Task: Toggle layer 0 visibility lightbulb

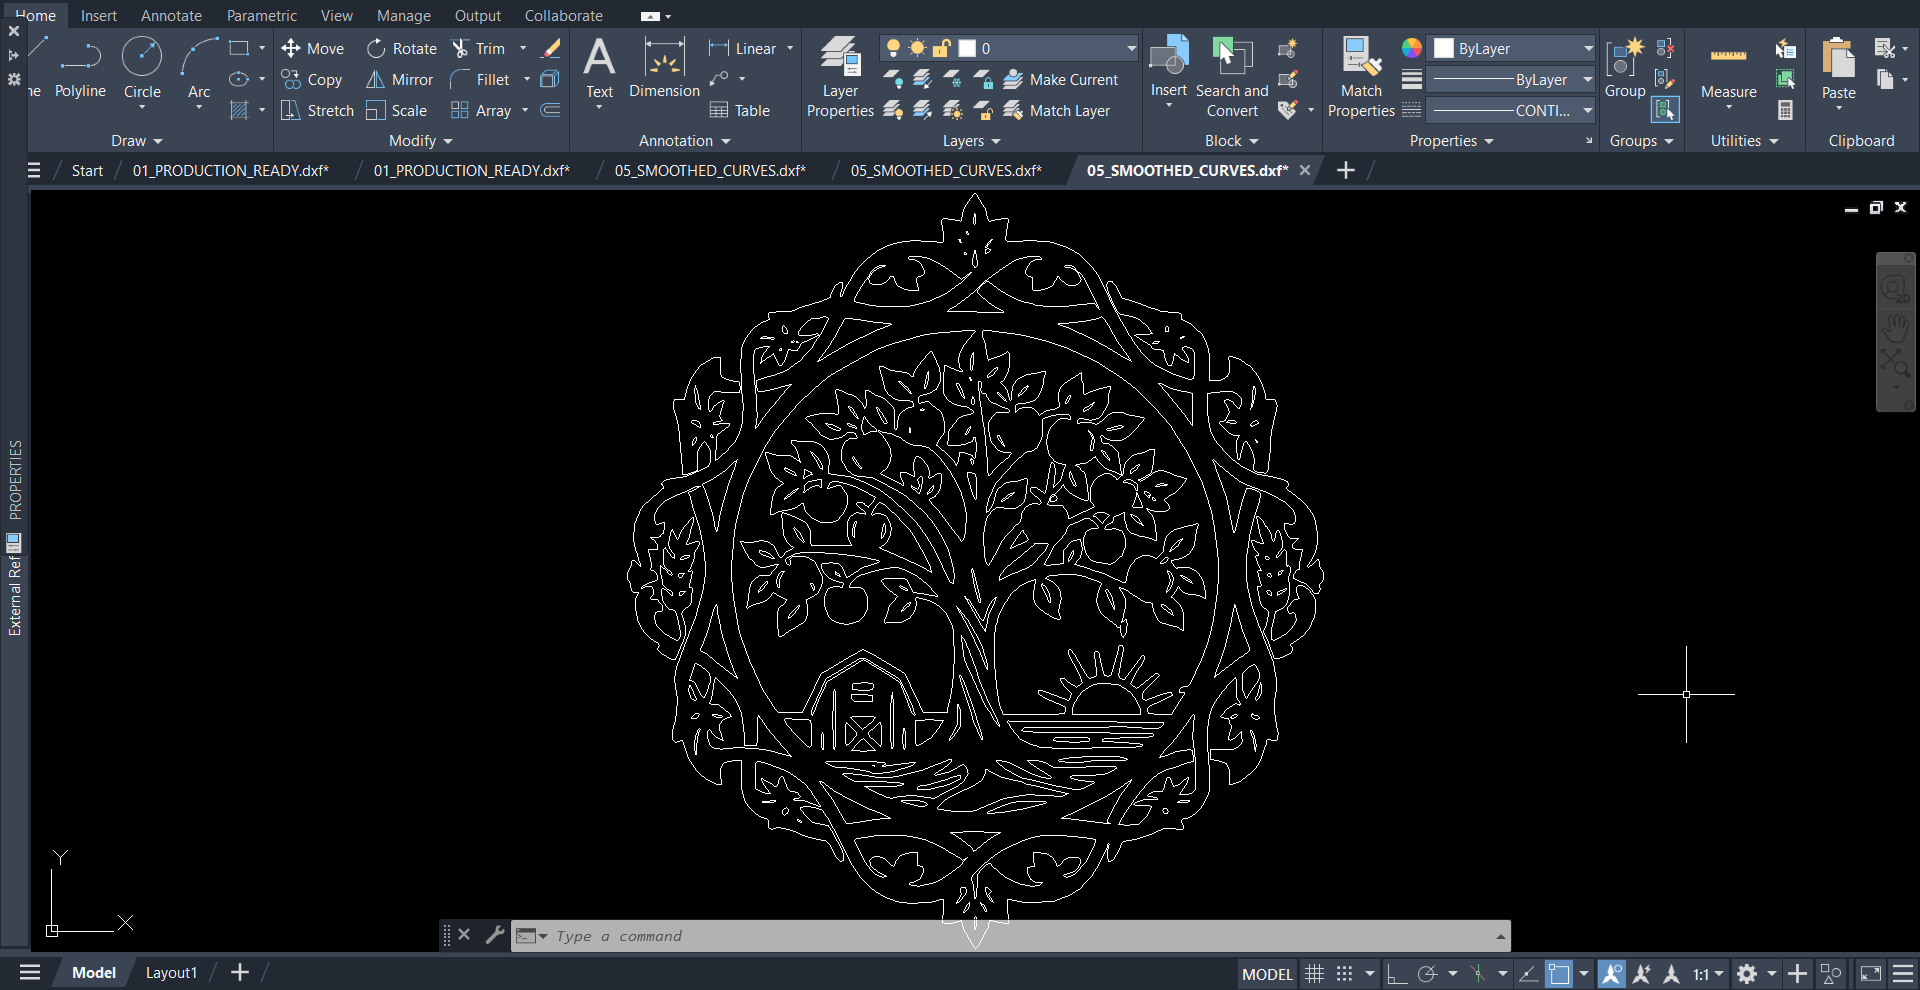Action: (x=893, y=47)
